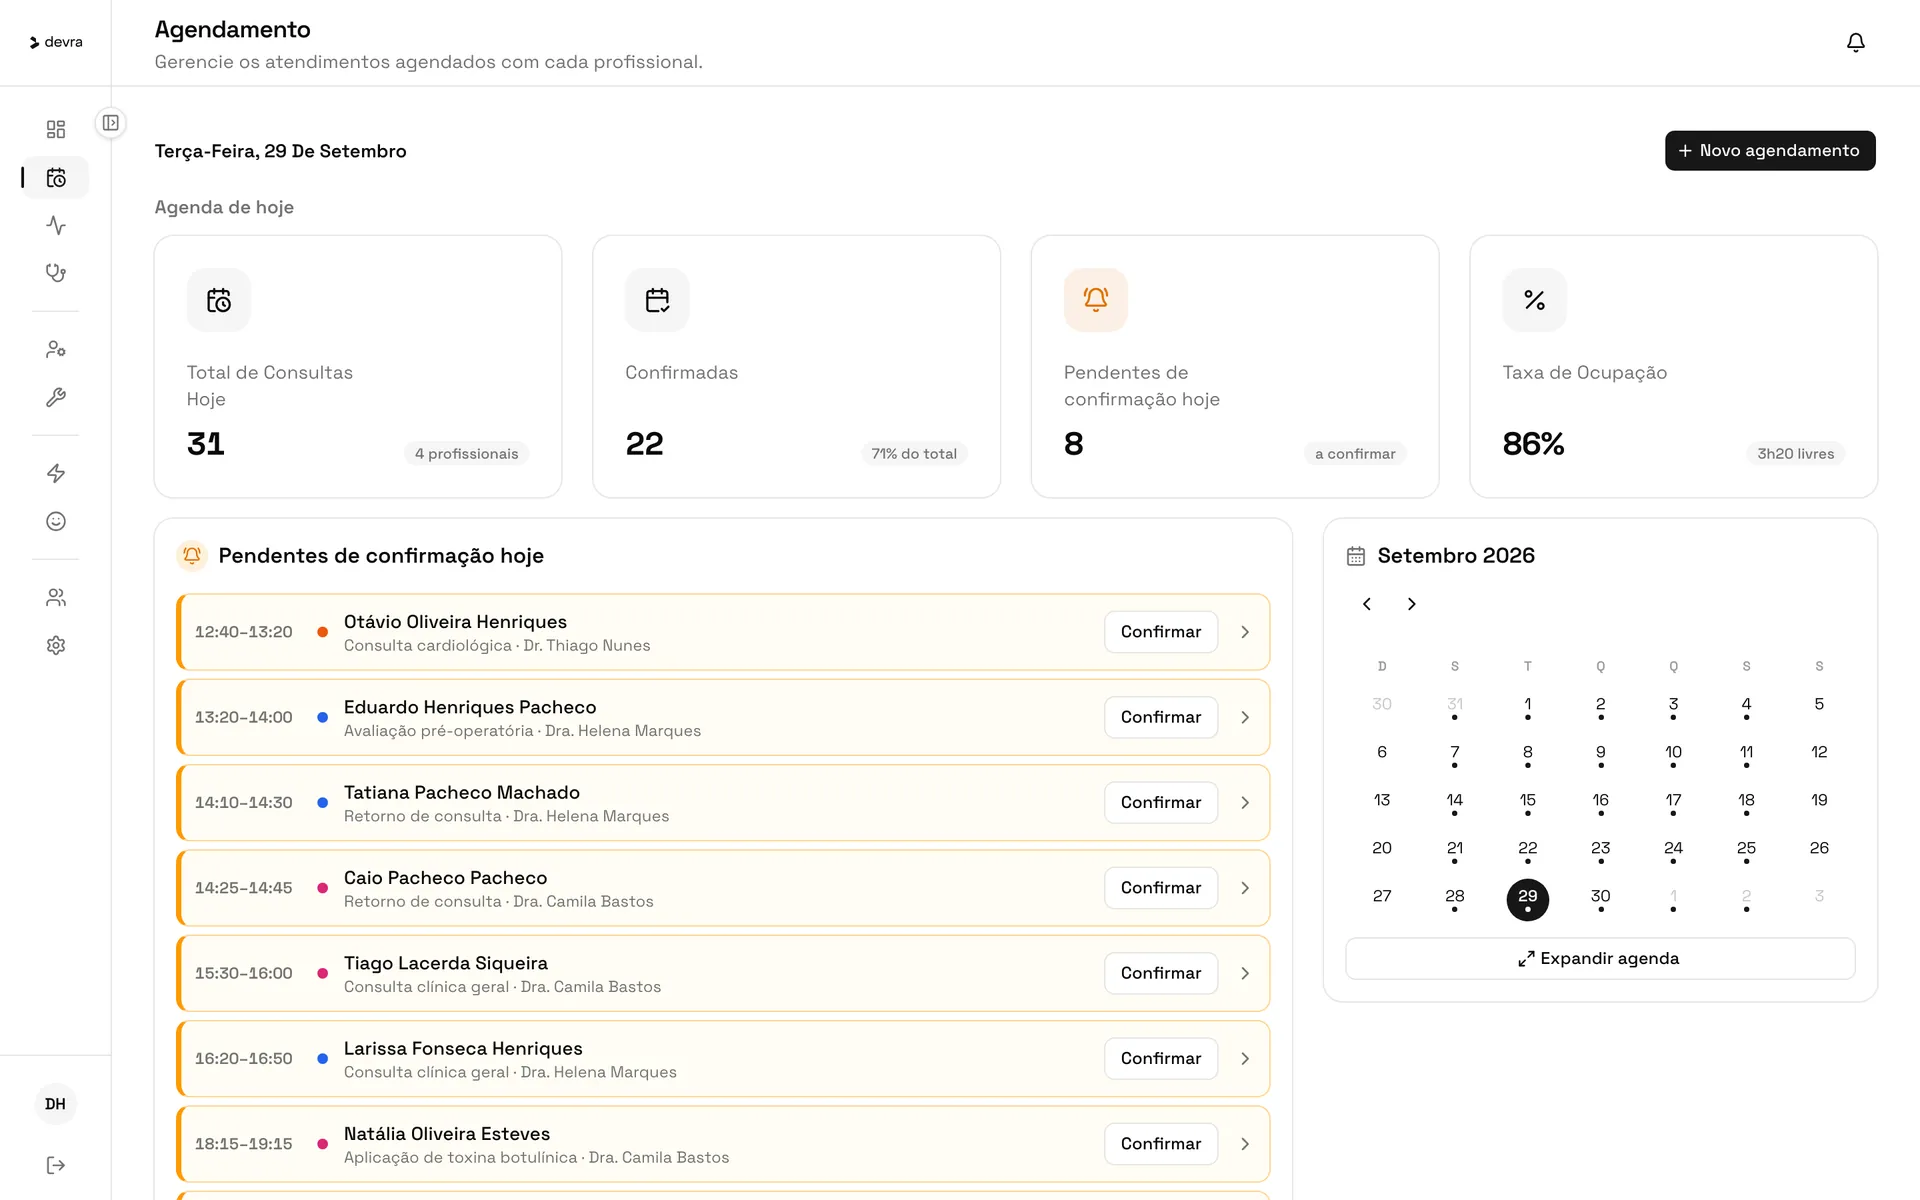Image resolution: width=1920 pixels, height=1200 pixels.
Task: Open the lightning bolt sidebar icon
Action: pos(56,473)
